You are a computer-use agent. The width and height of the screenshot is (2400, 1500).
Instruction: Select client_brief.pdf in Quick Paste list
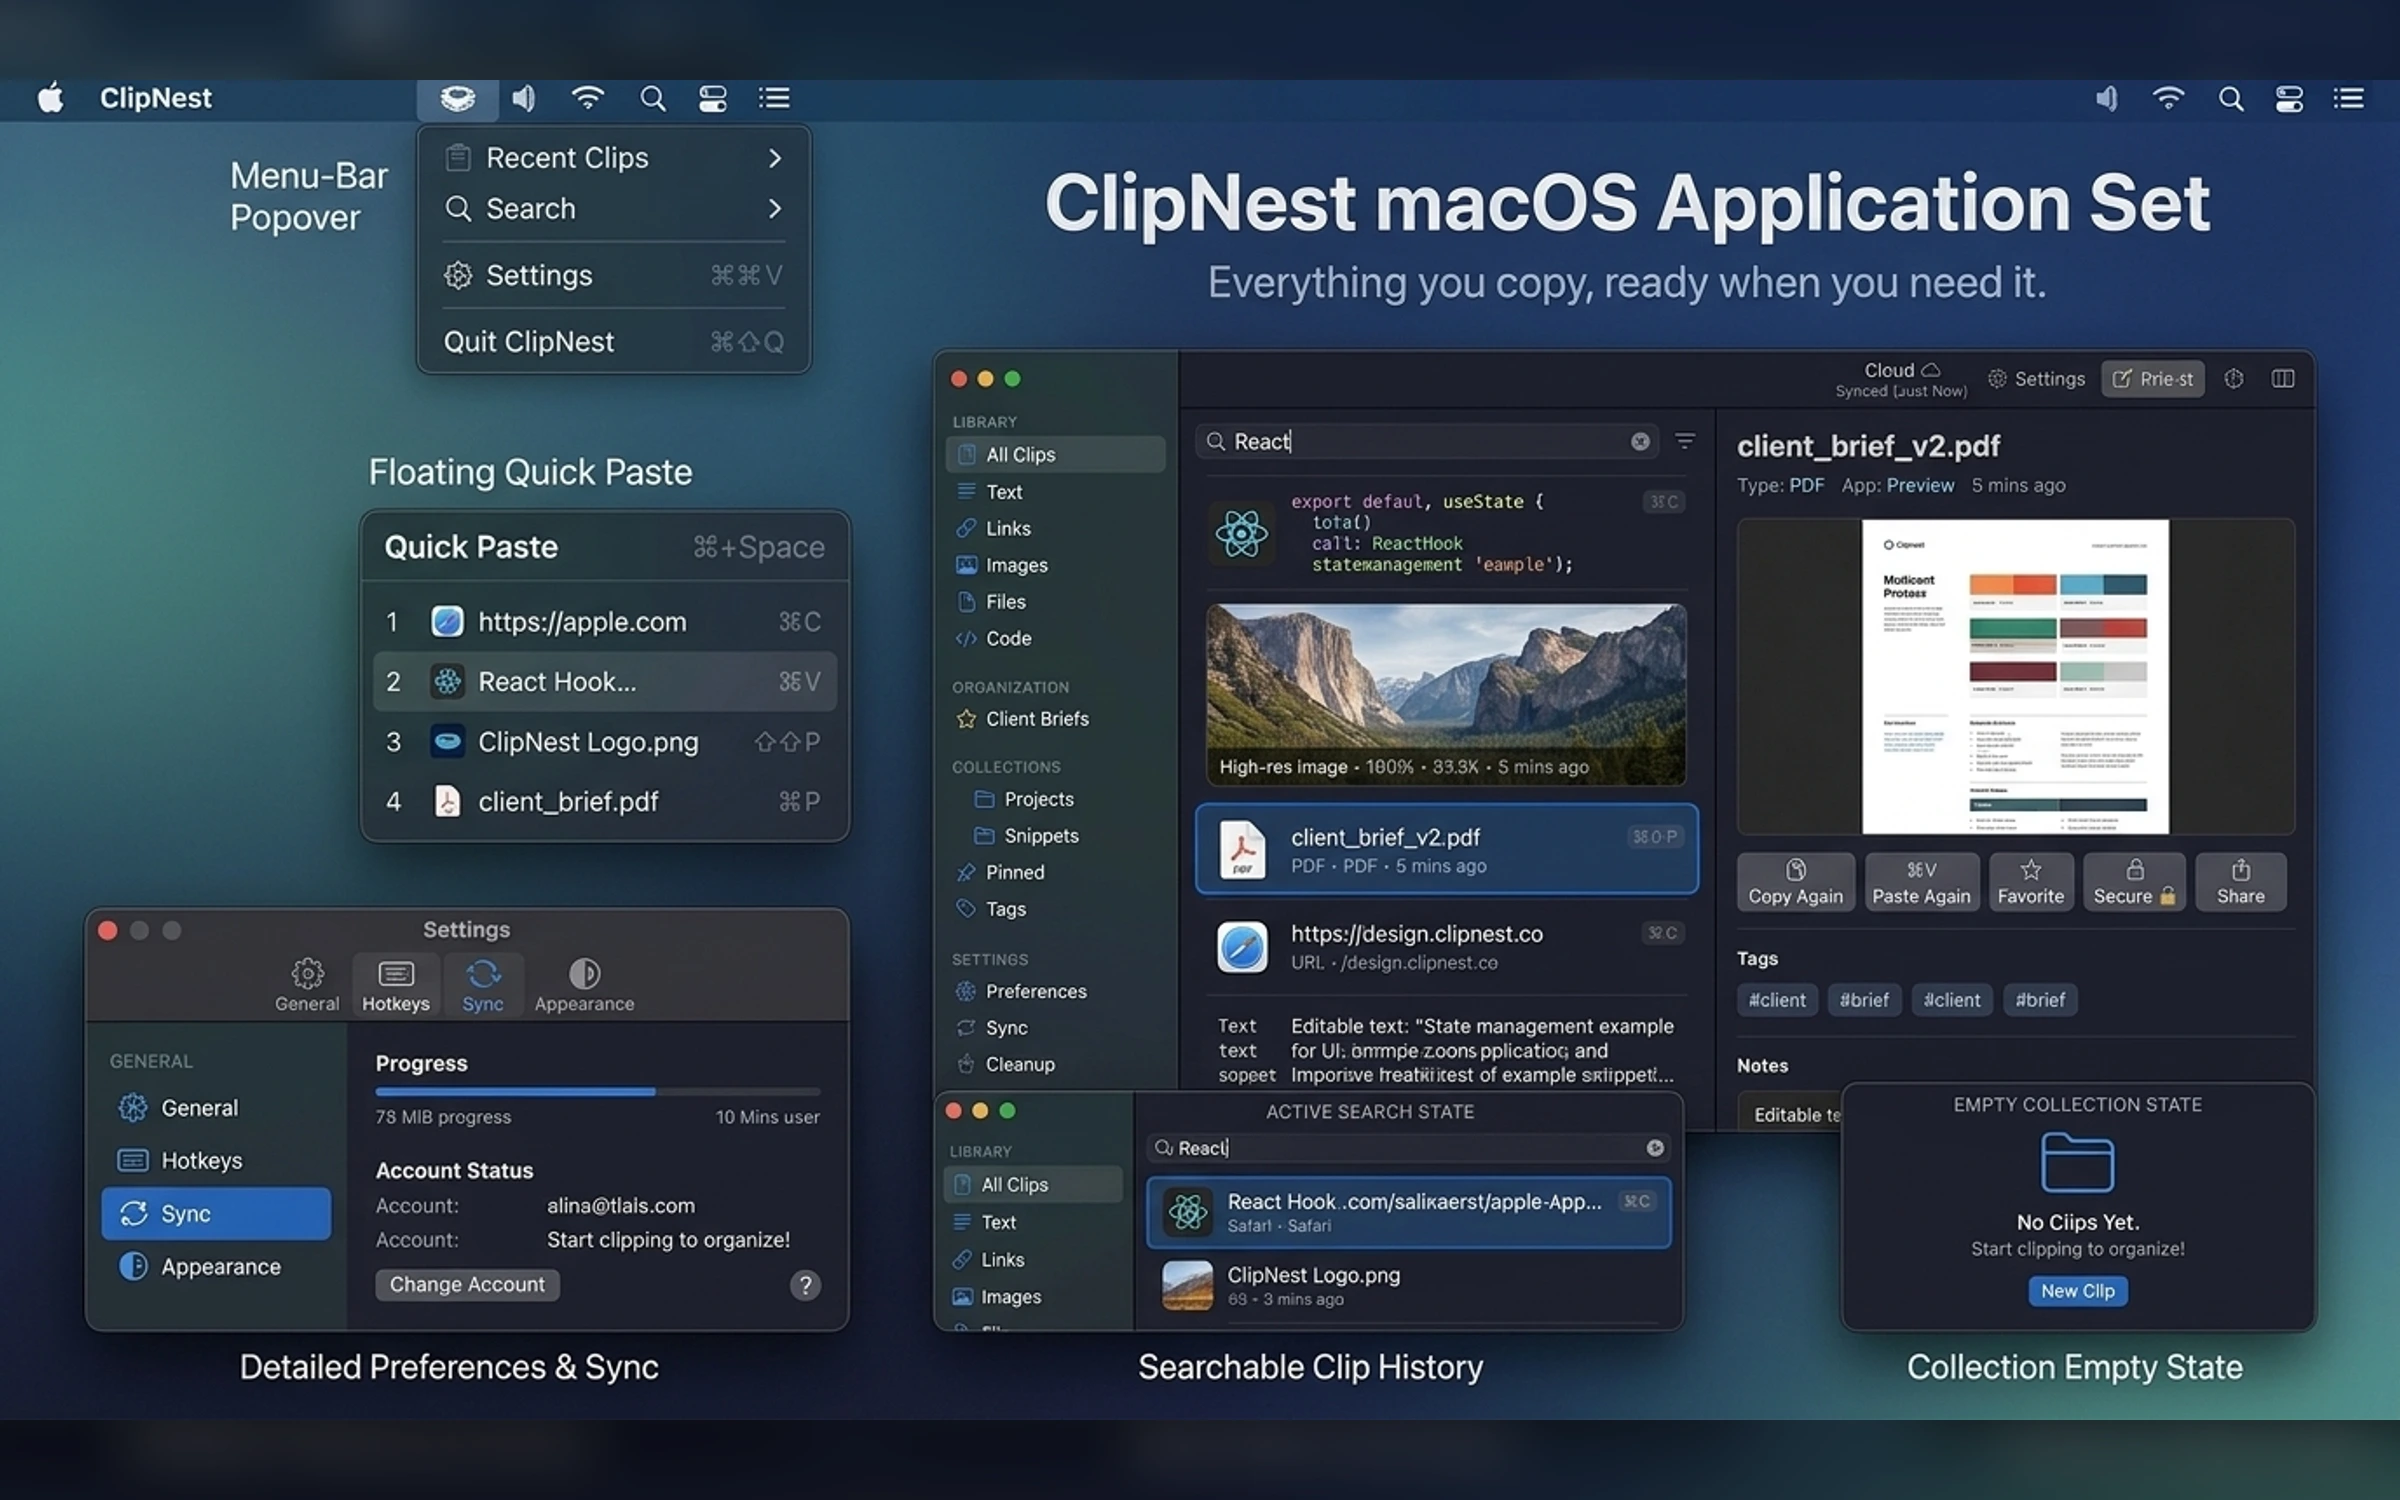pos(605,801)
